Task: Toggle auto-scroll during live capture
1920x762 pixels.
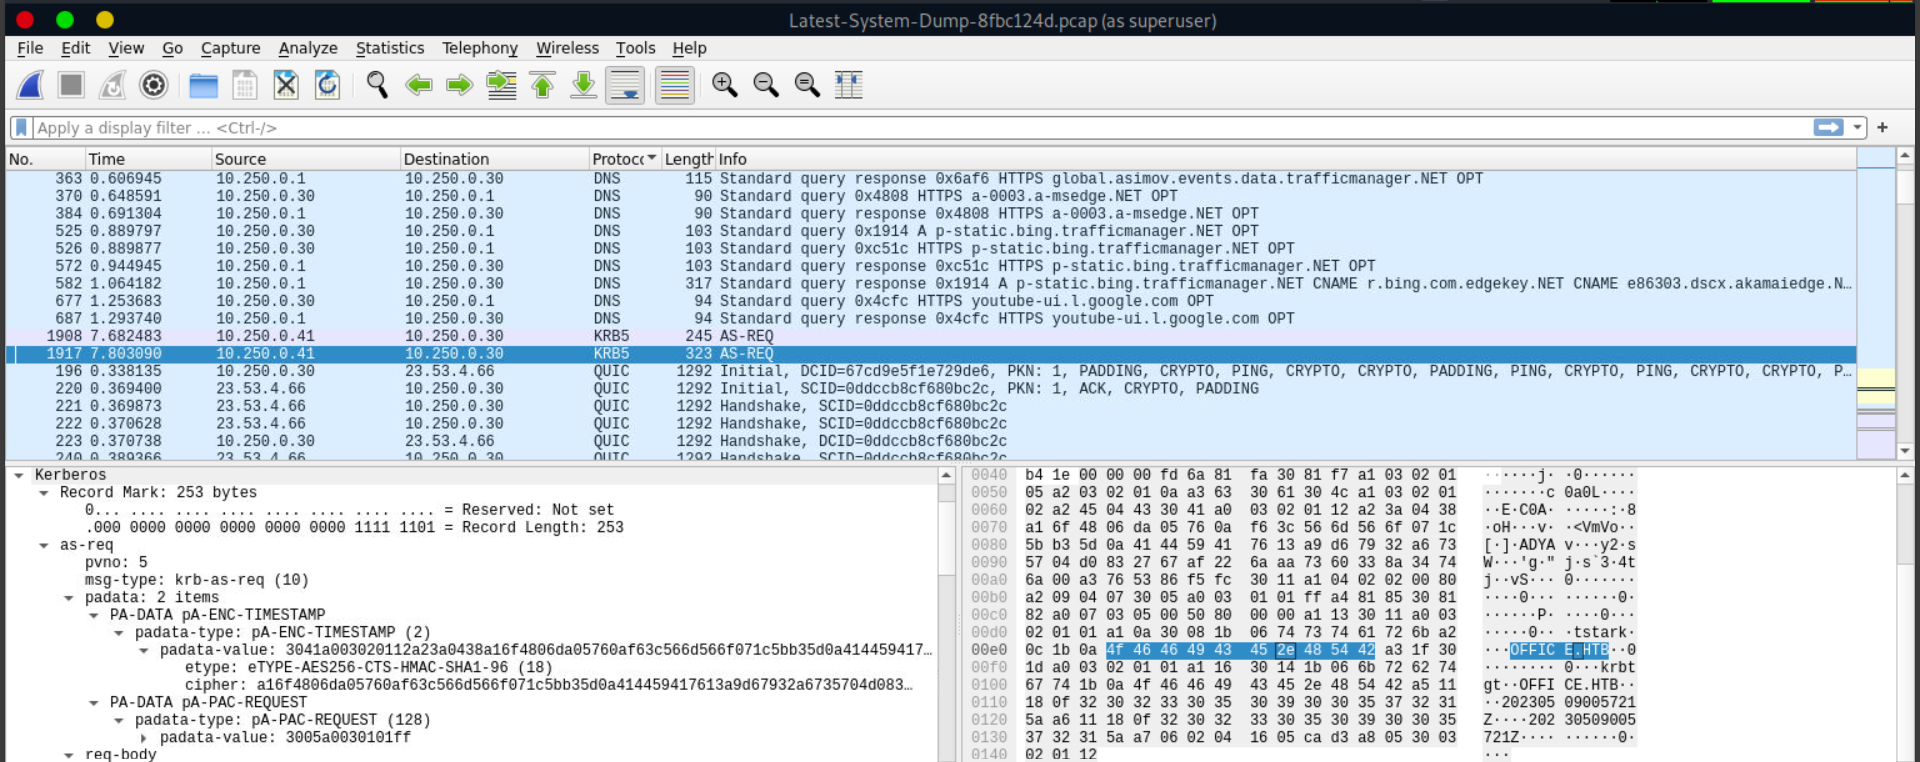Action: [626, 85]
